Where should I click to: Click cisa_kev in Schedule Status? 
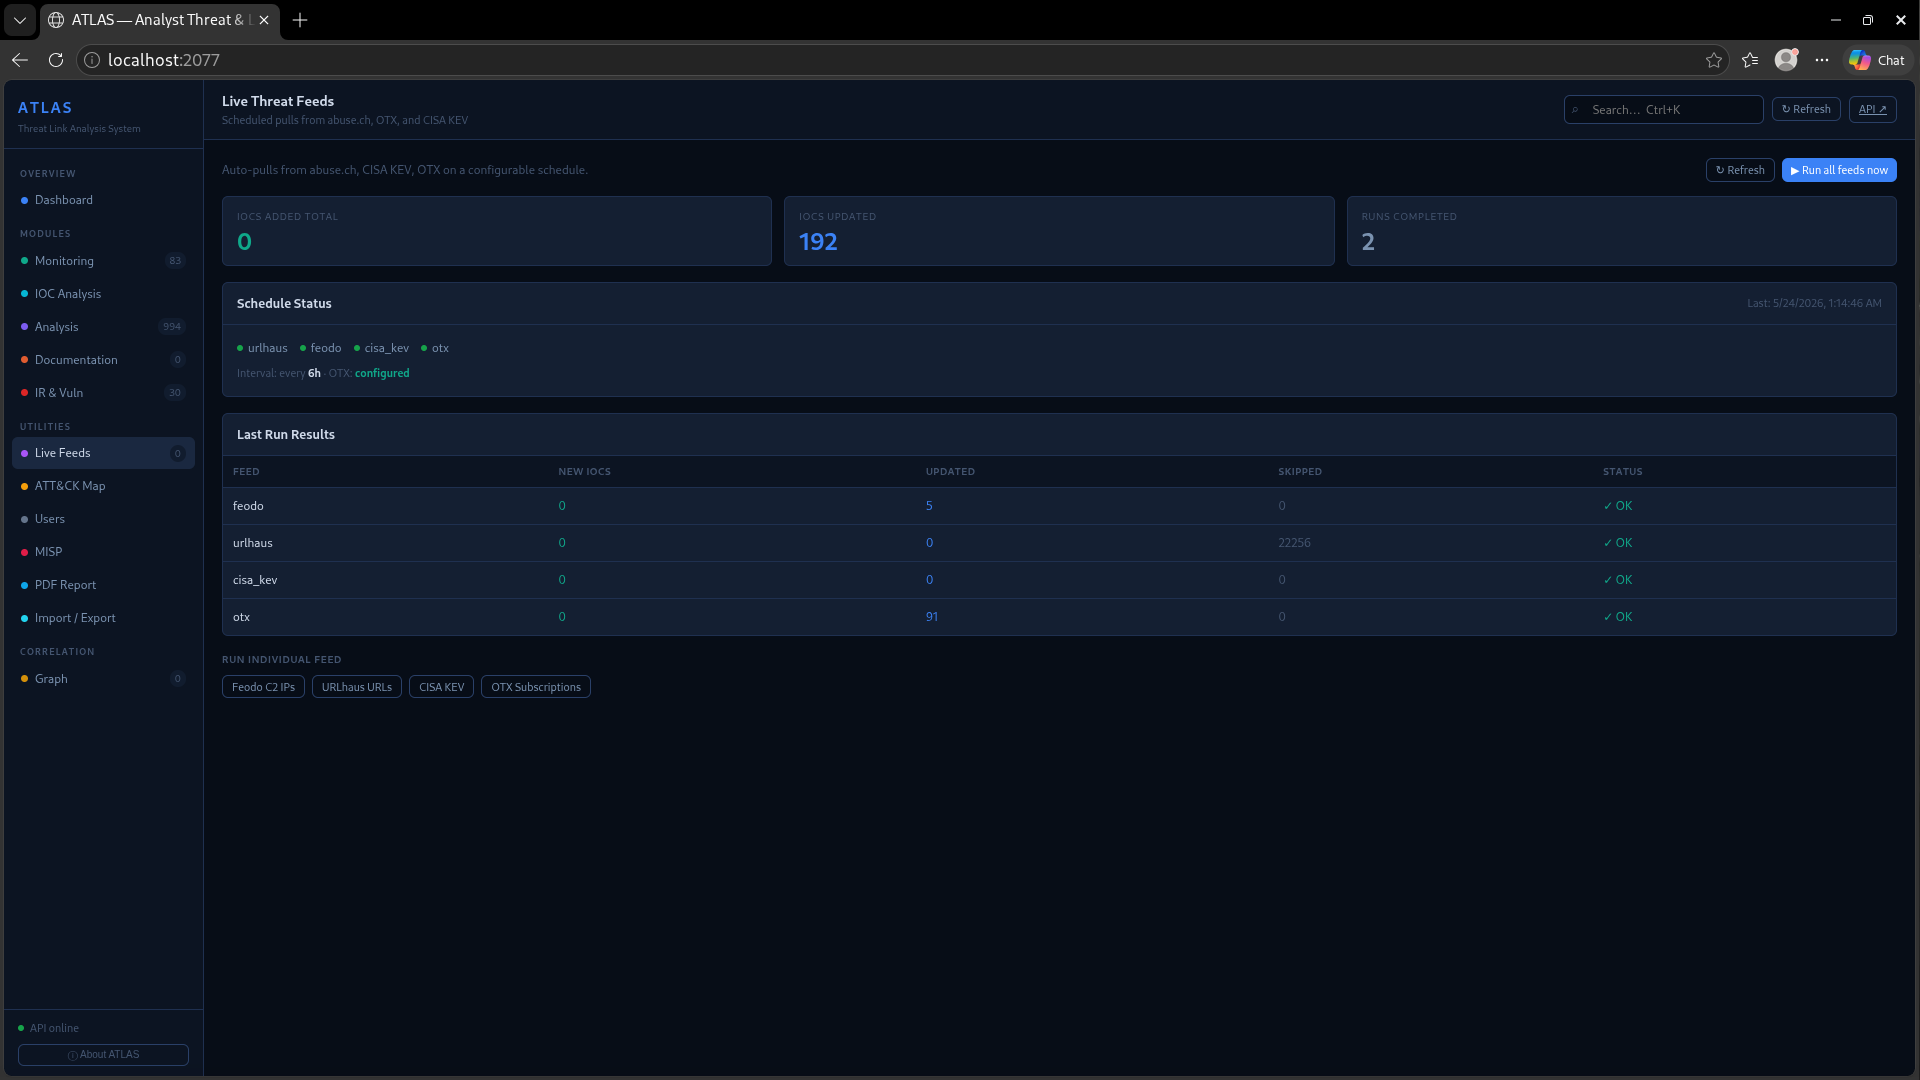pos(381,348)
